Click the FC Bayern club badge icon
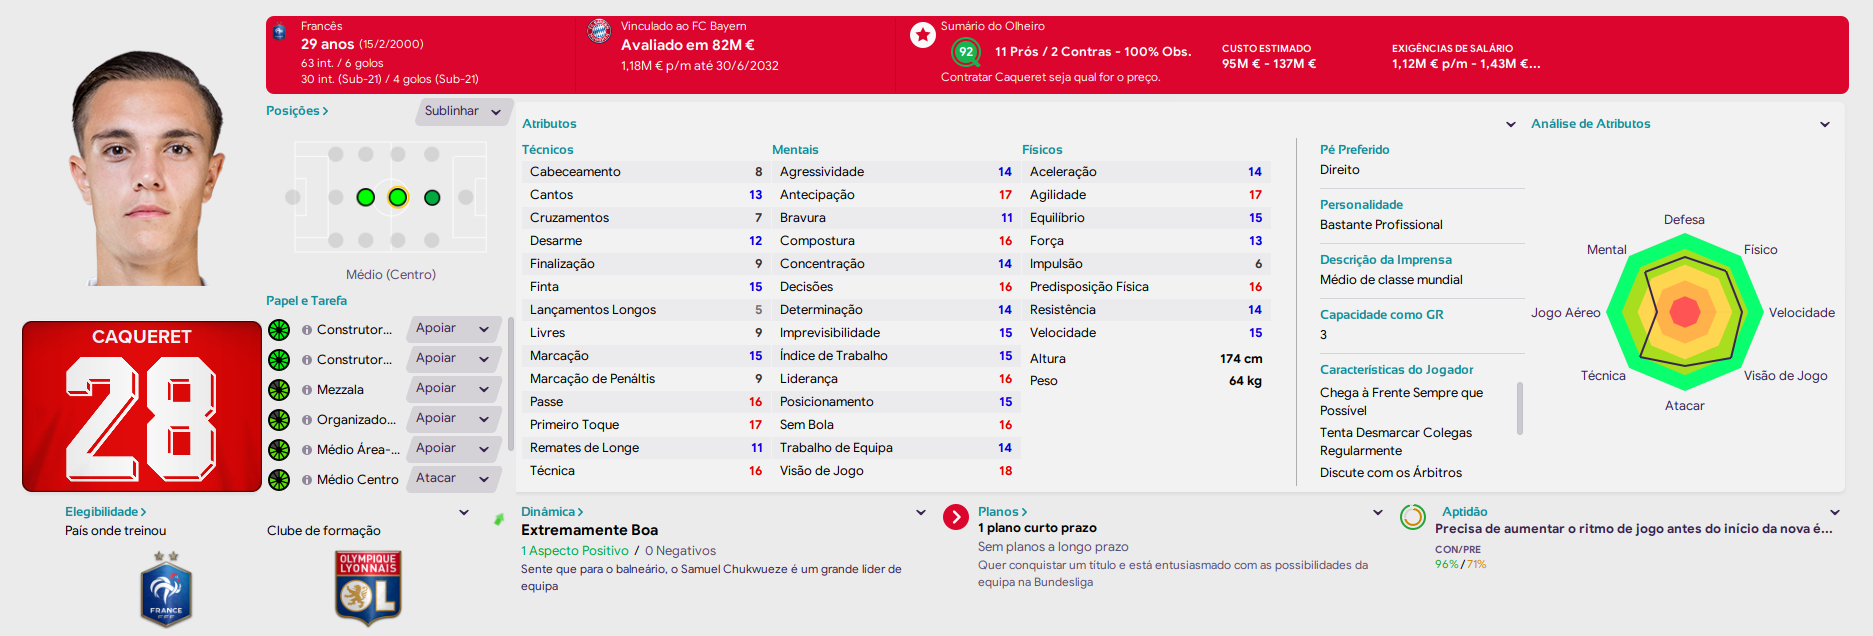 point(599,31)
